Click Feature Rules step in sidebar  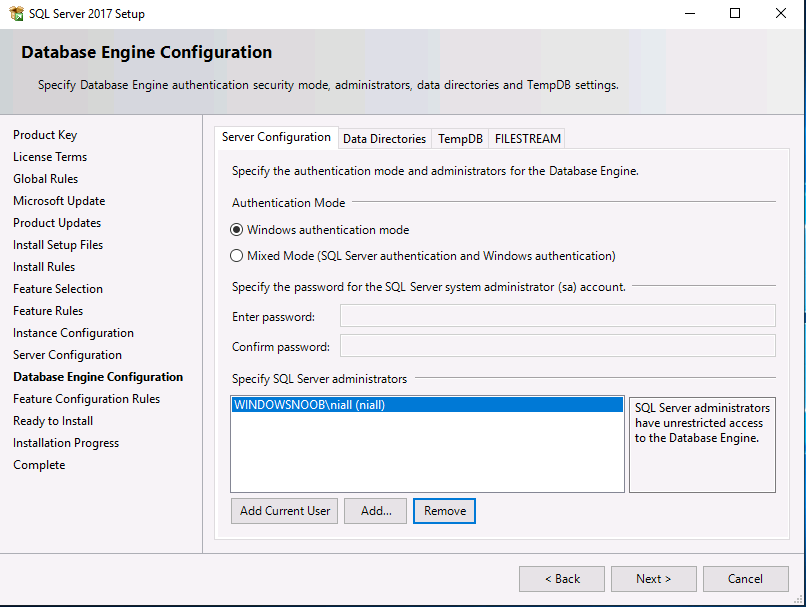tap(48, 311)
